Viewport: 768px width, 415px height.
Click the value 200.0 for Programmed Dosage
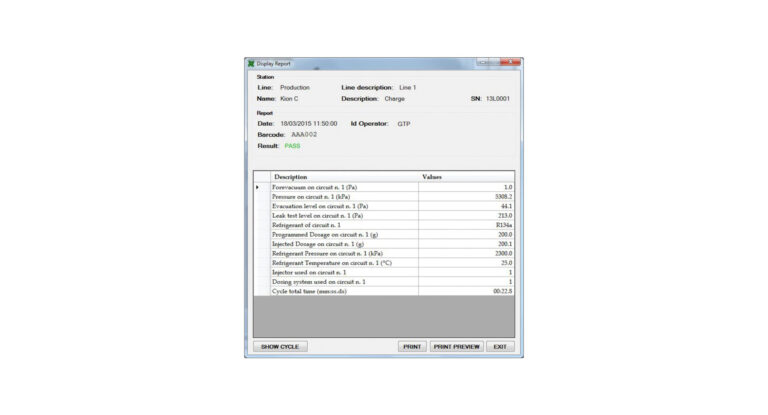click(x=505, y=235)
